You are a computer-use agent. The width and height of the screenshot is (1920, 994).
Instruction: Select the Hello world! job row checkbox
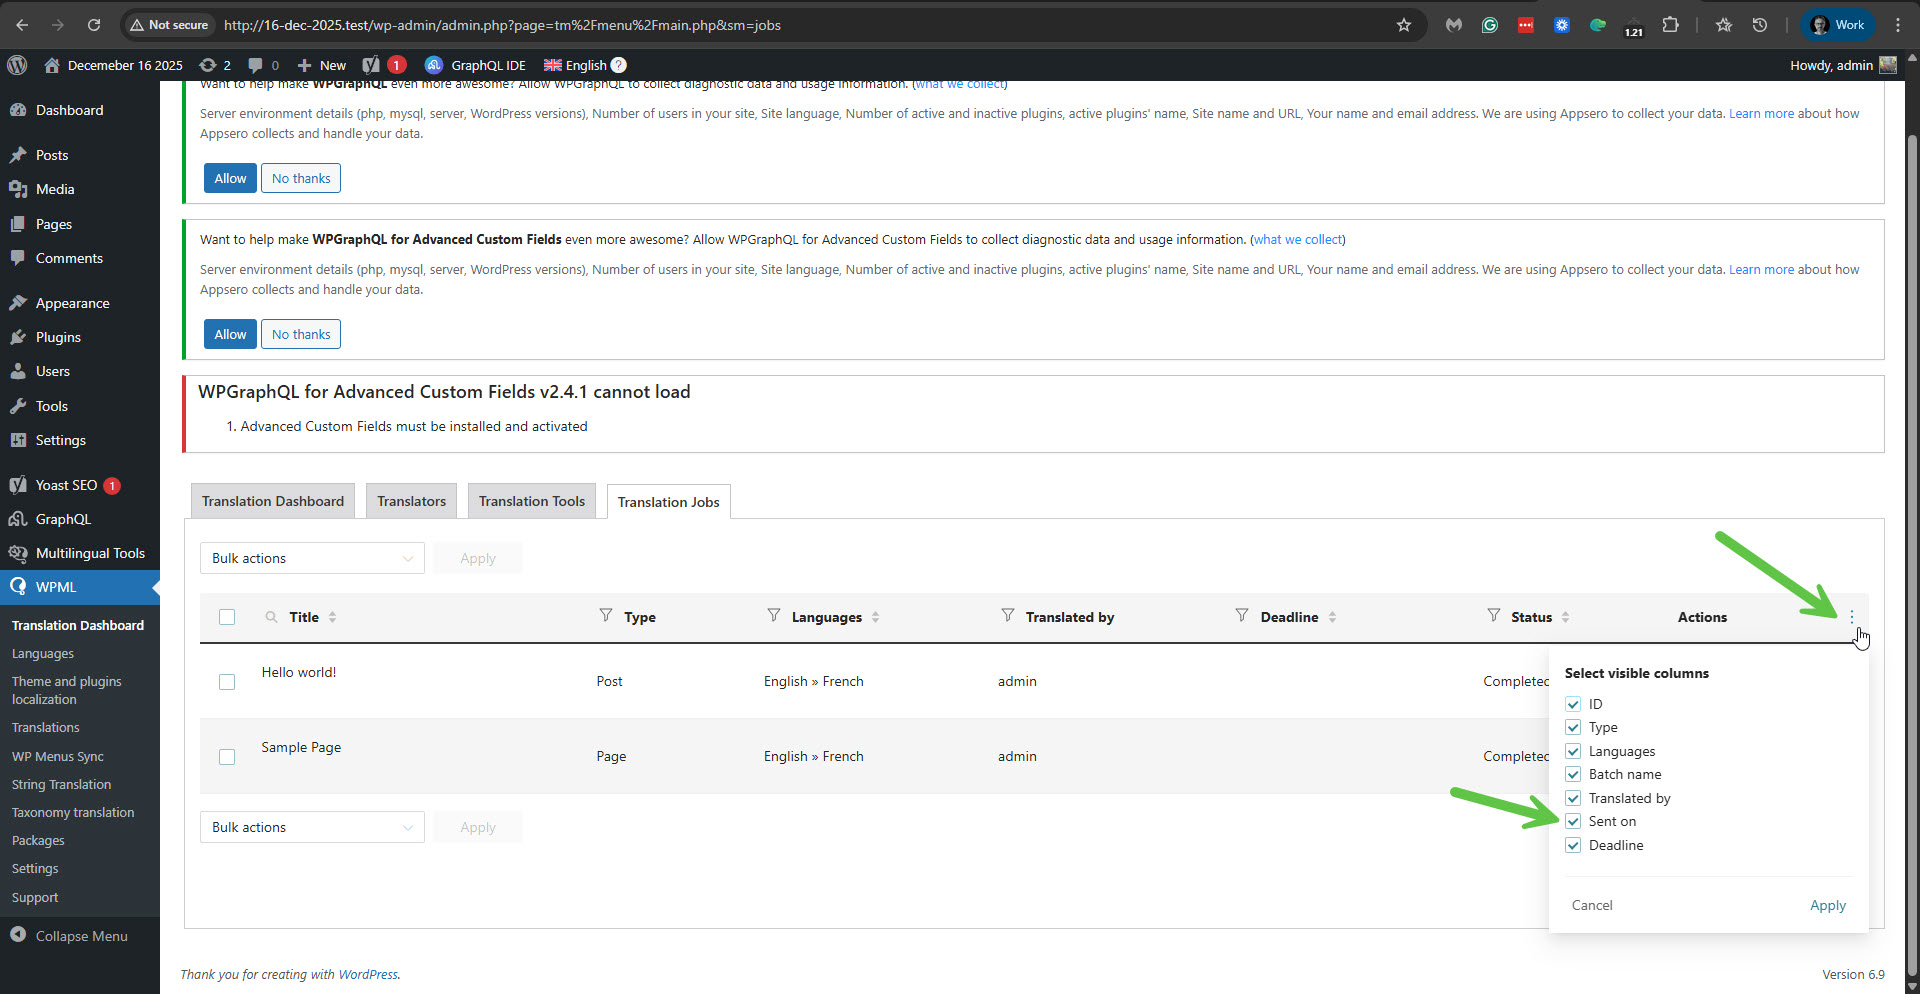(x=227, y=682)
